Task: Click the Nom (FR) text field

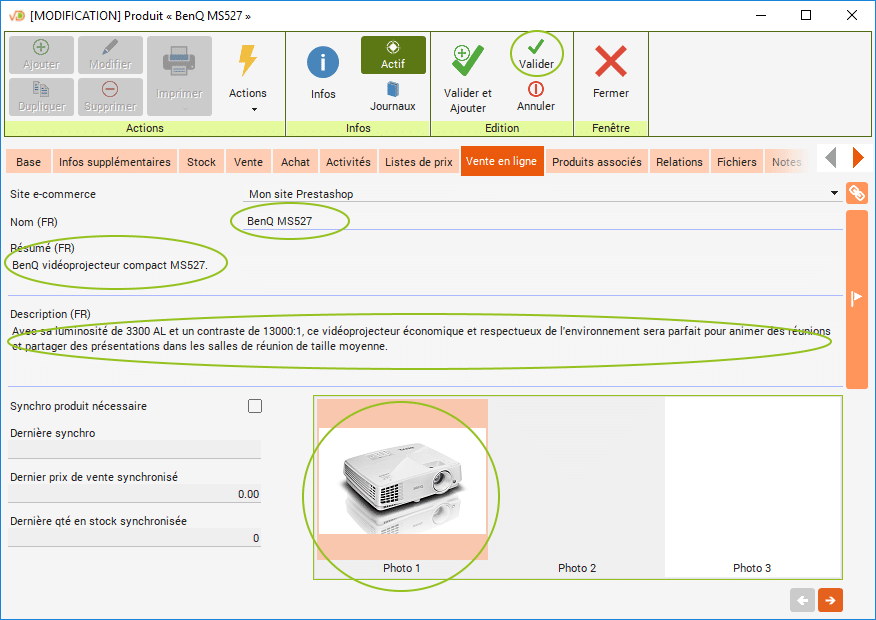Action: 540,221
